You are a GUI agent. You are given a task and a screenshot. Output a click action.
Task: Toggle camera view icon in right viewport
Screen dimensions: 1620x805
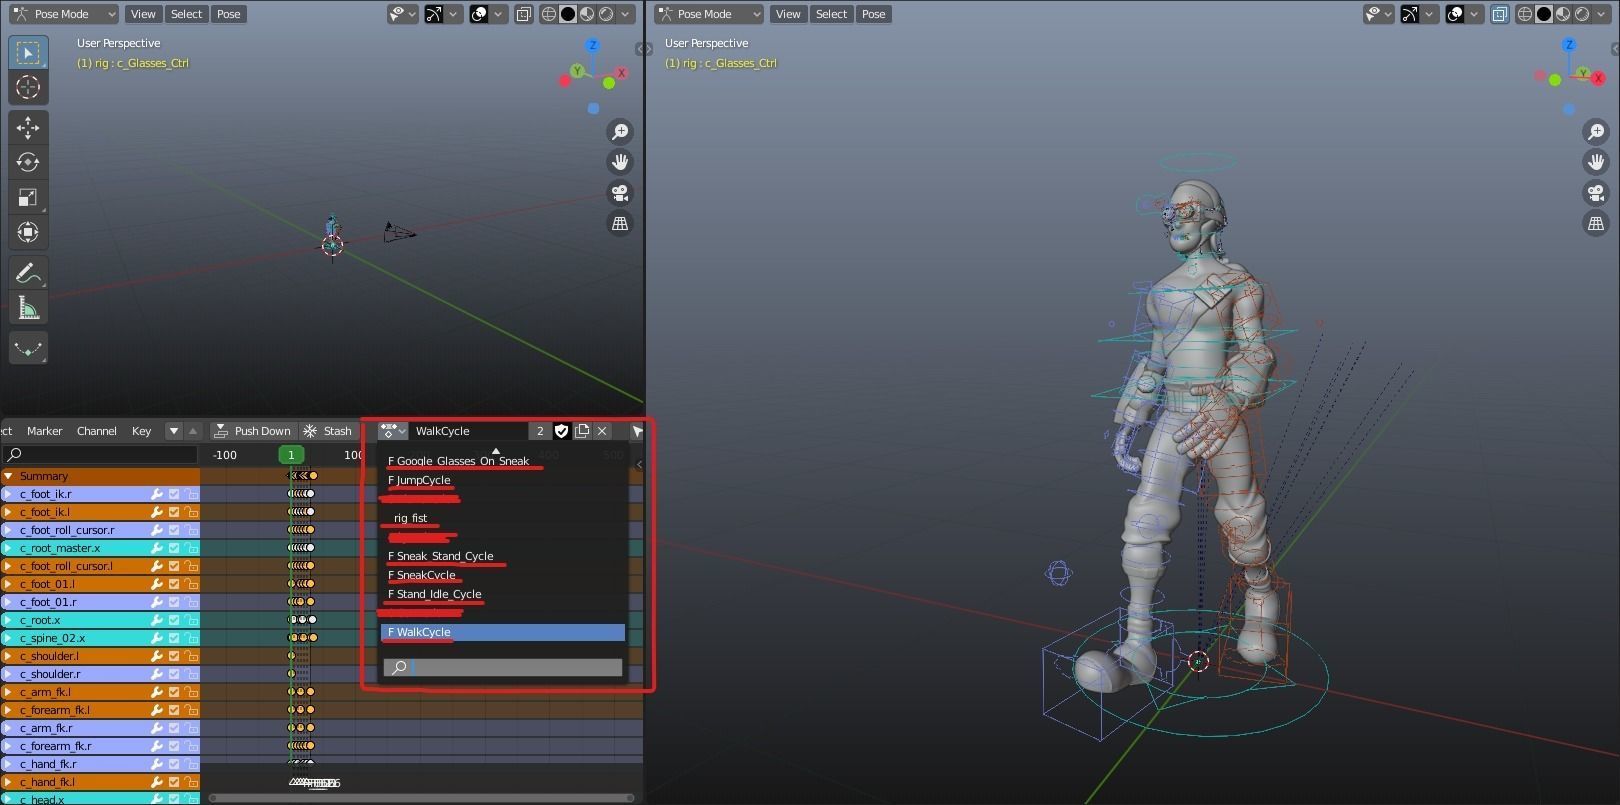tap(1596, 193)
